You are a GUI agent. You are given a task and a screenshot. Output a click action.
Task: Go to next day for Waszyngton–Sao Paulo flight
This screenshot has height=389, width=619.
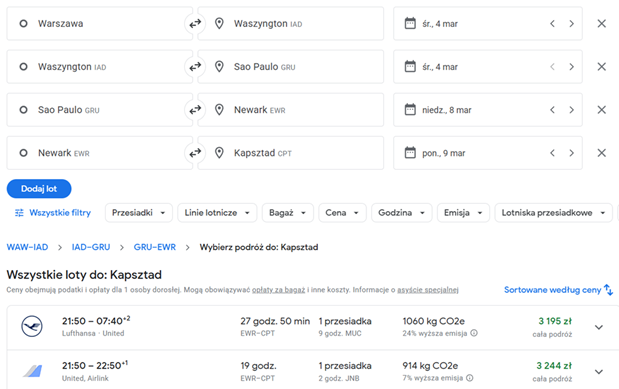[x=571, y=67]
